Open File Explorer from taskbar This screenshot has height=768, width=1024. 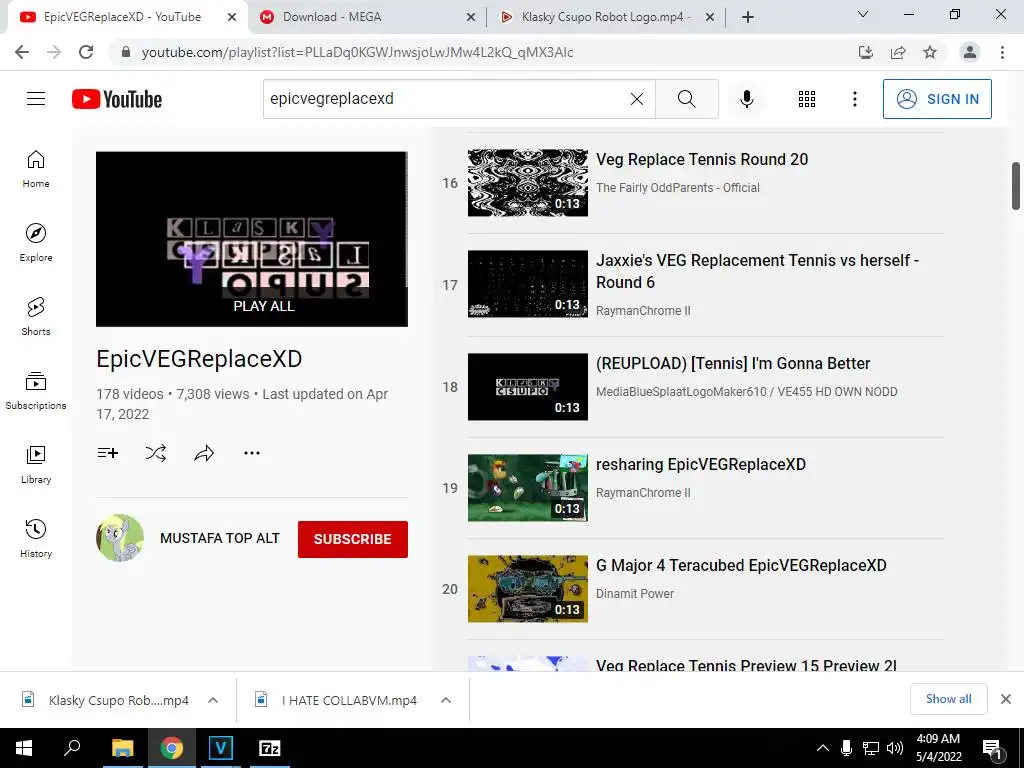tap(122, 748)
